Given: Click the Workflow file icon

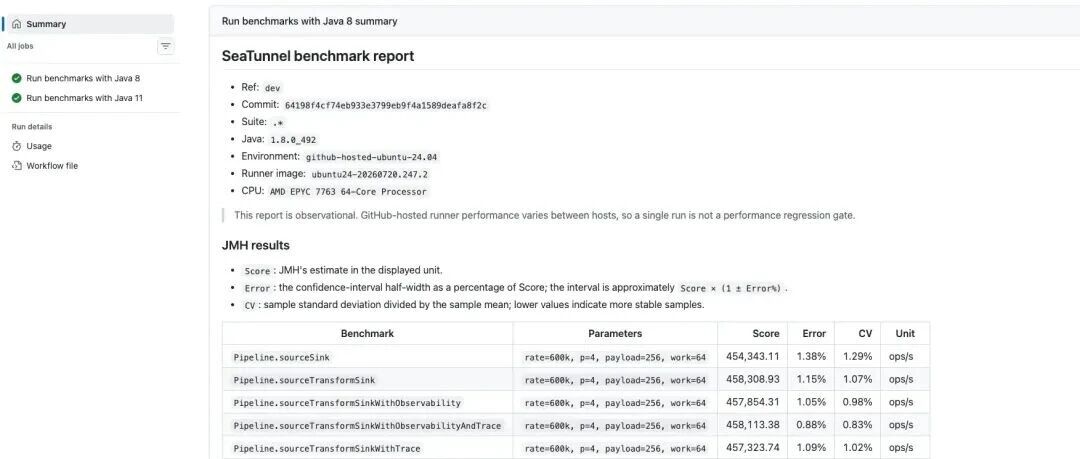Looking at the screenshot, I should [x=17, y=165].
